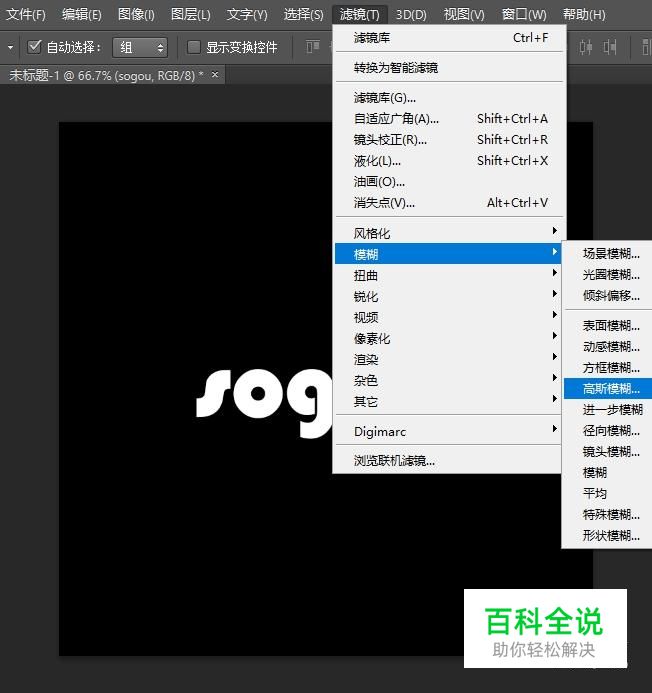The width and height of the screenshot is (652, 693).
Task: Open the 选择(S) menu
Action: (303, 15)
